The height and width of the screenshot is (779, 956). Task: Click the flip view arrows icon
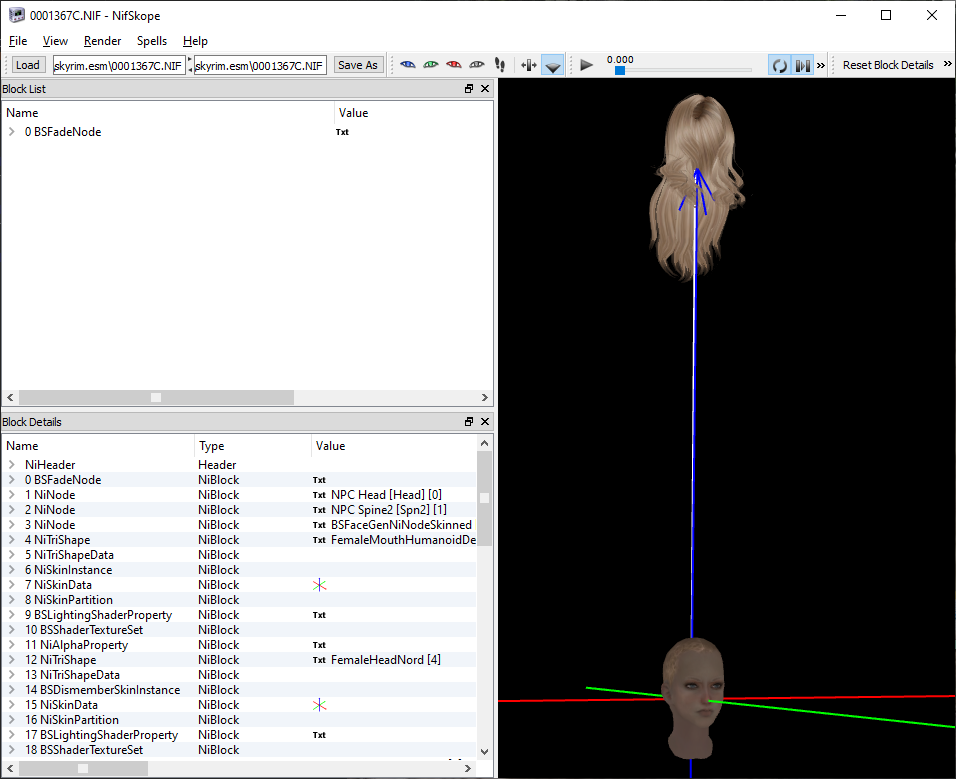tap(529, 65)
